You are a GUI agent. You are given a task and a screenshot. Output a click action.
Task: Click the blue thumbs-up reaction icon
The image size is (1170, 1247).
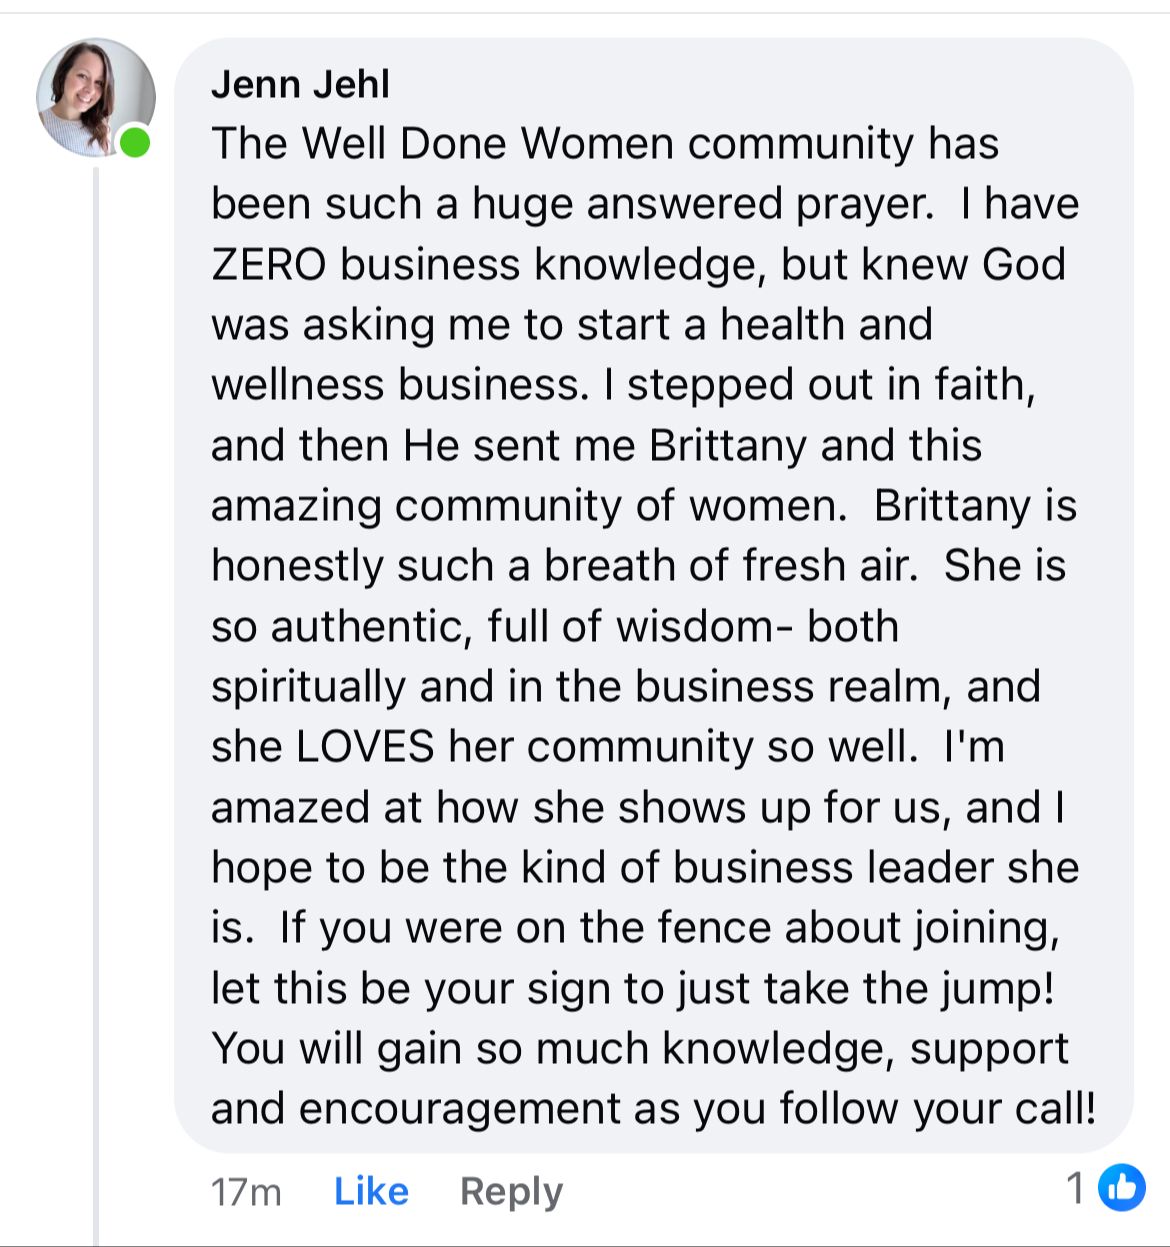click(x=1122, y=1188)
